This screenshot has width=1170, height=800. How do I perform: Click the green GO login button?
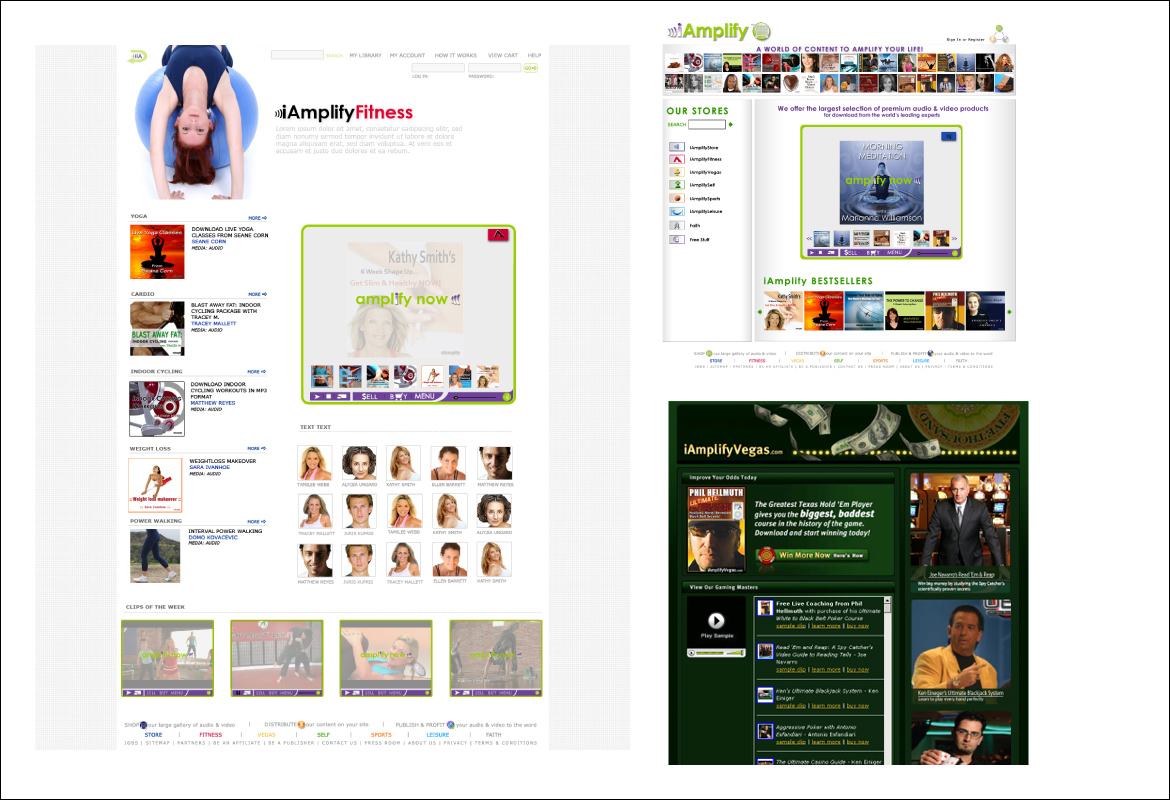[531, 68]
